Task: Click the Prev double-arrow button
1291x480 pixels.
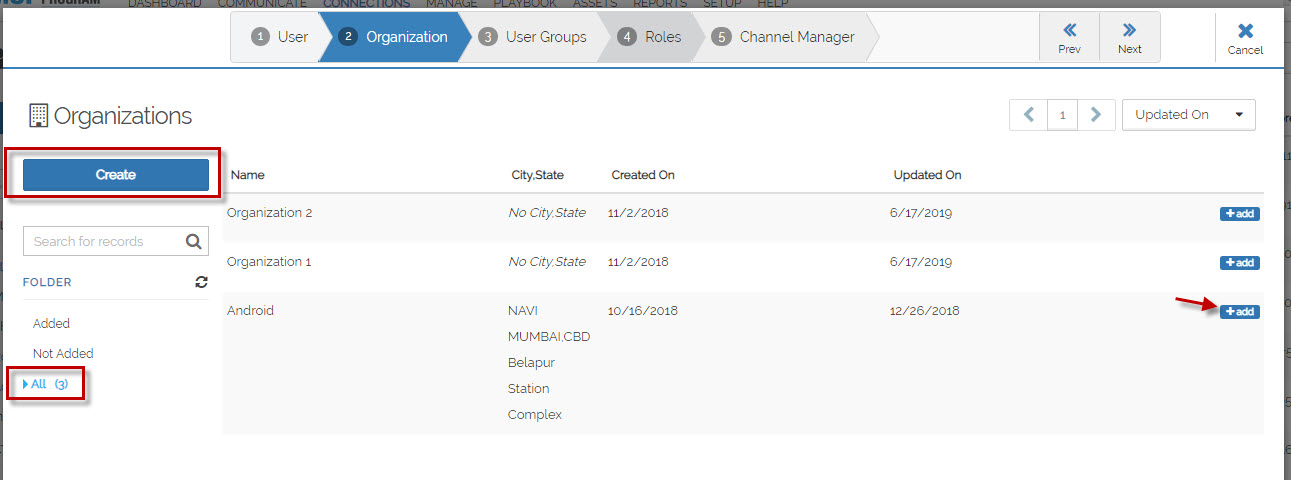Action: coord(1069,38)
